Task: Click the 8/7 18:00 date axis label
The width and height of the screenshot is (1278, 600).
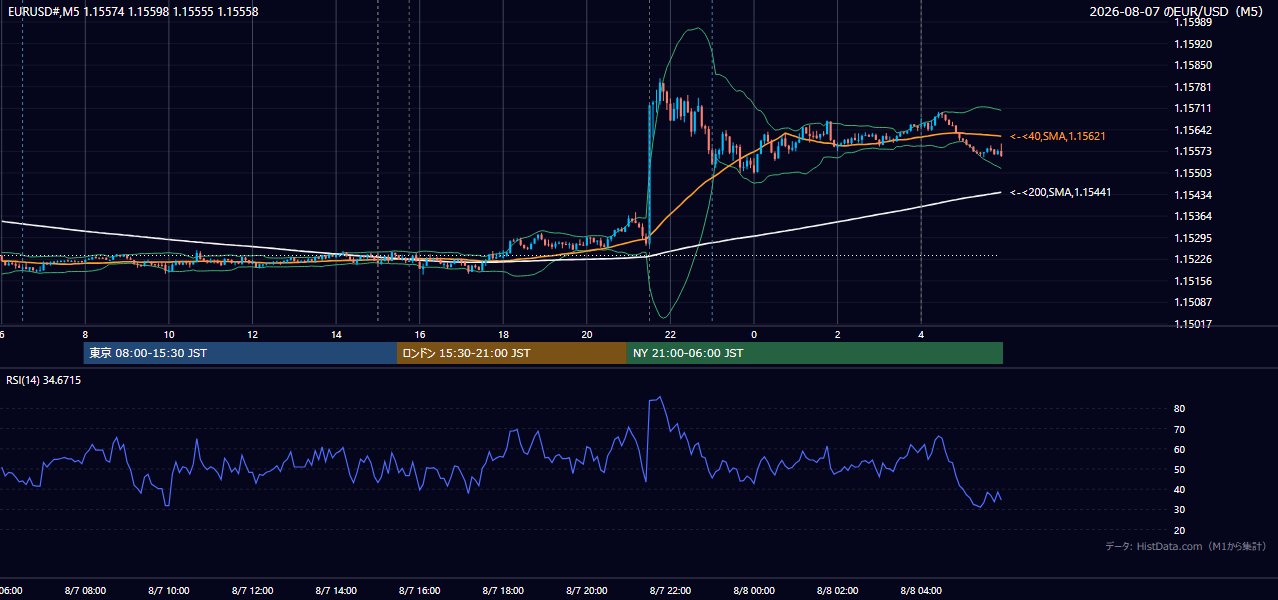Action: point(504,591)
